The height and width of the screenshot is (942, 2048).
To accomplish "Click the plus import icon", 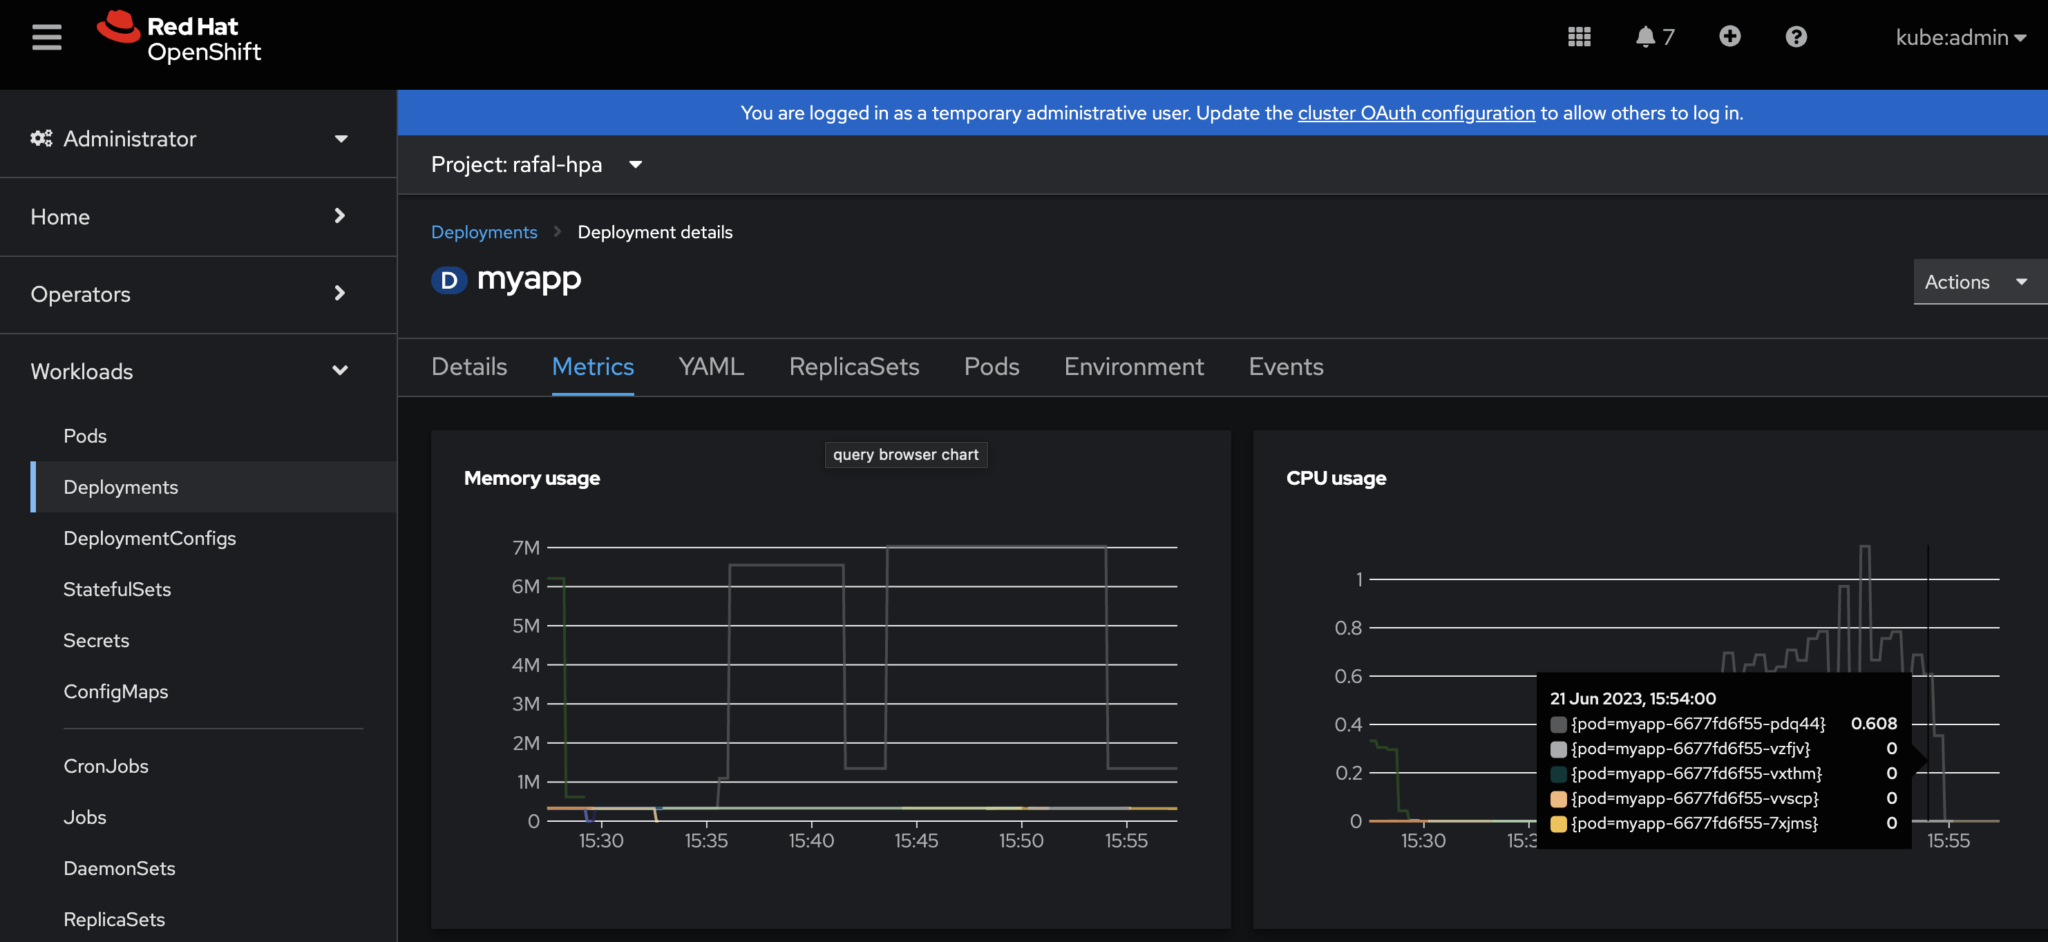I will [x=1730, y=37].
